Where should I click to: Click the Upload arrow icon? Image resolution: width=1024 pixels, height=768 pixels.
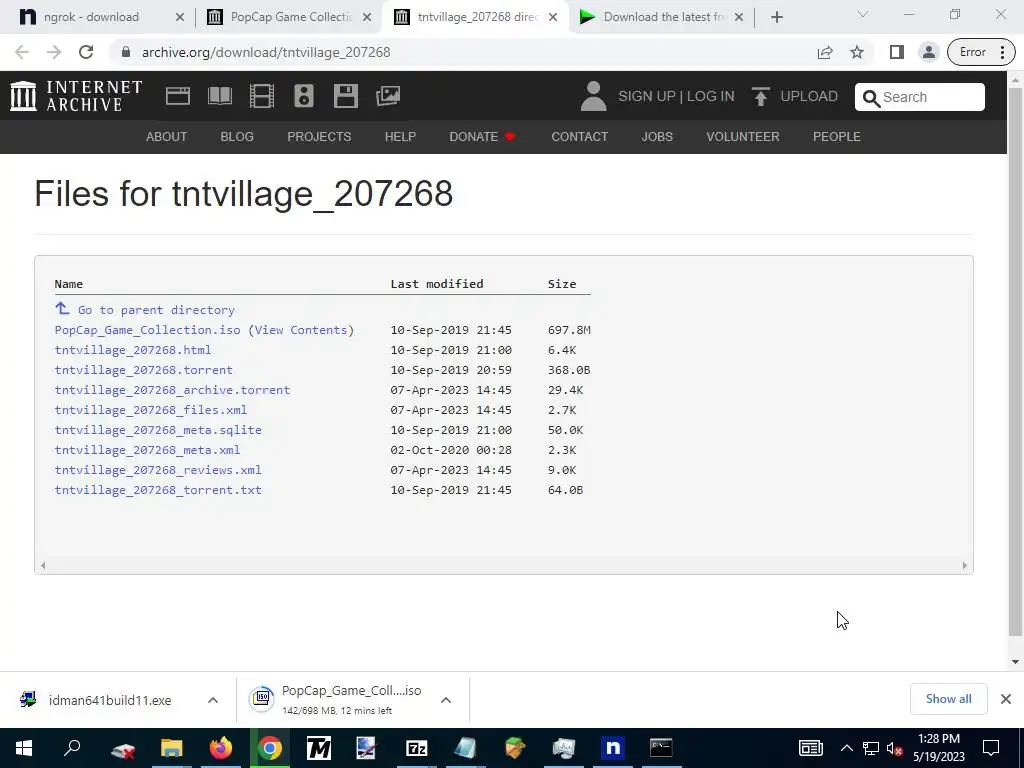coord(760,97)
